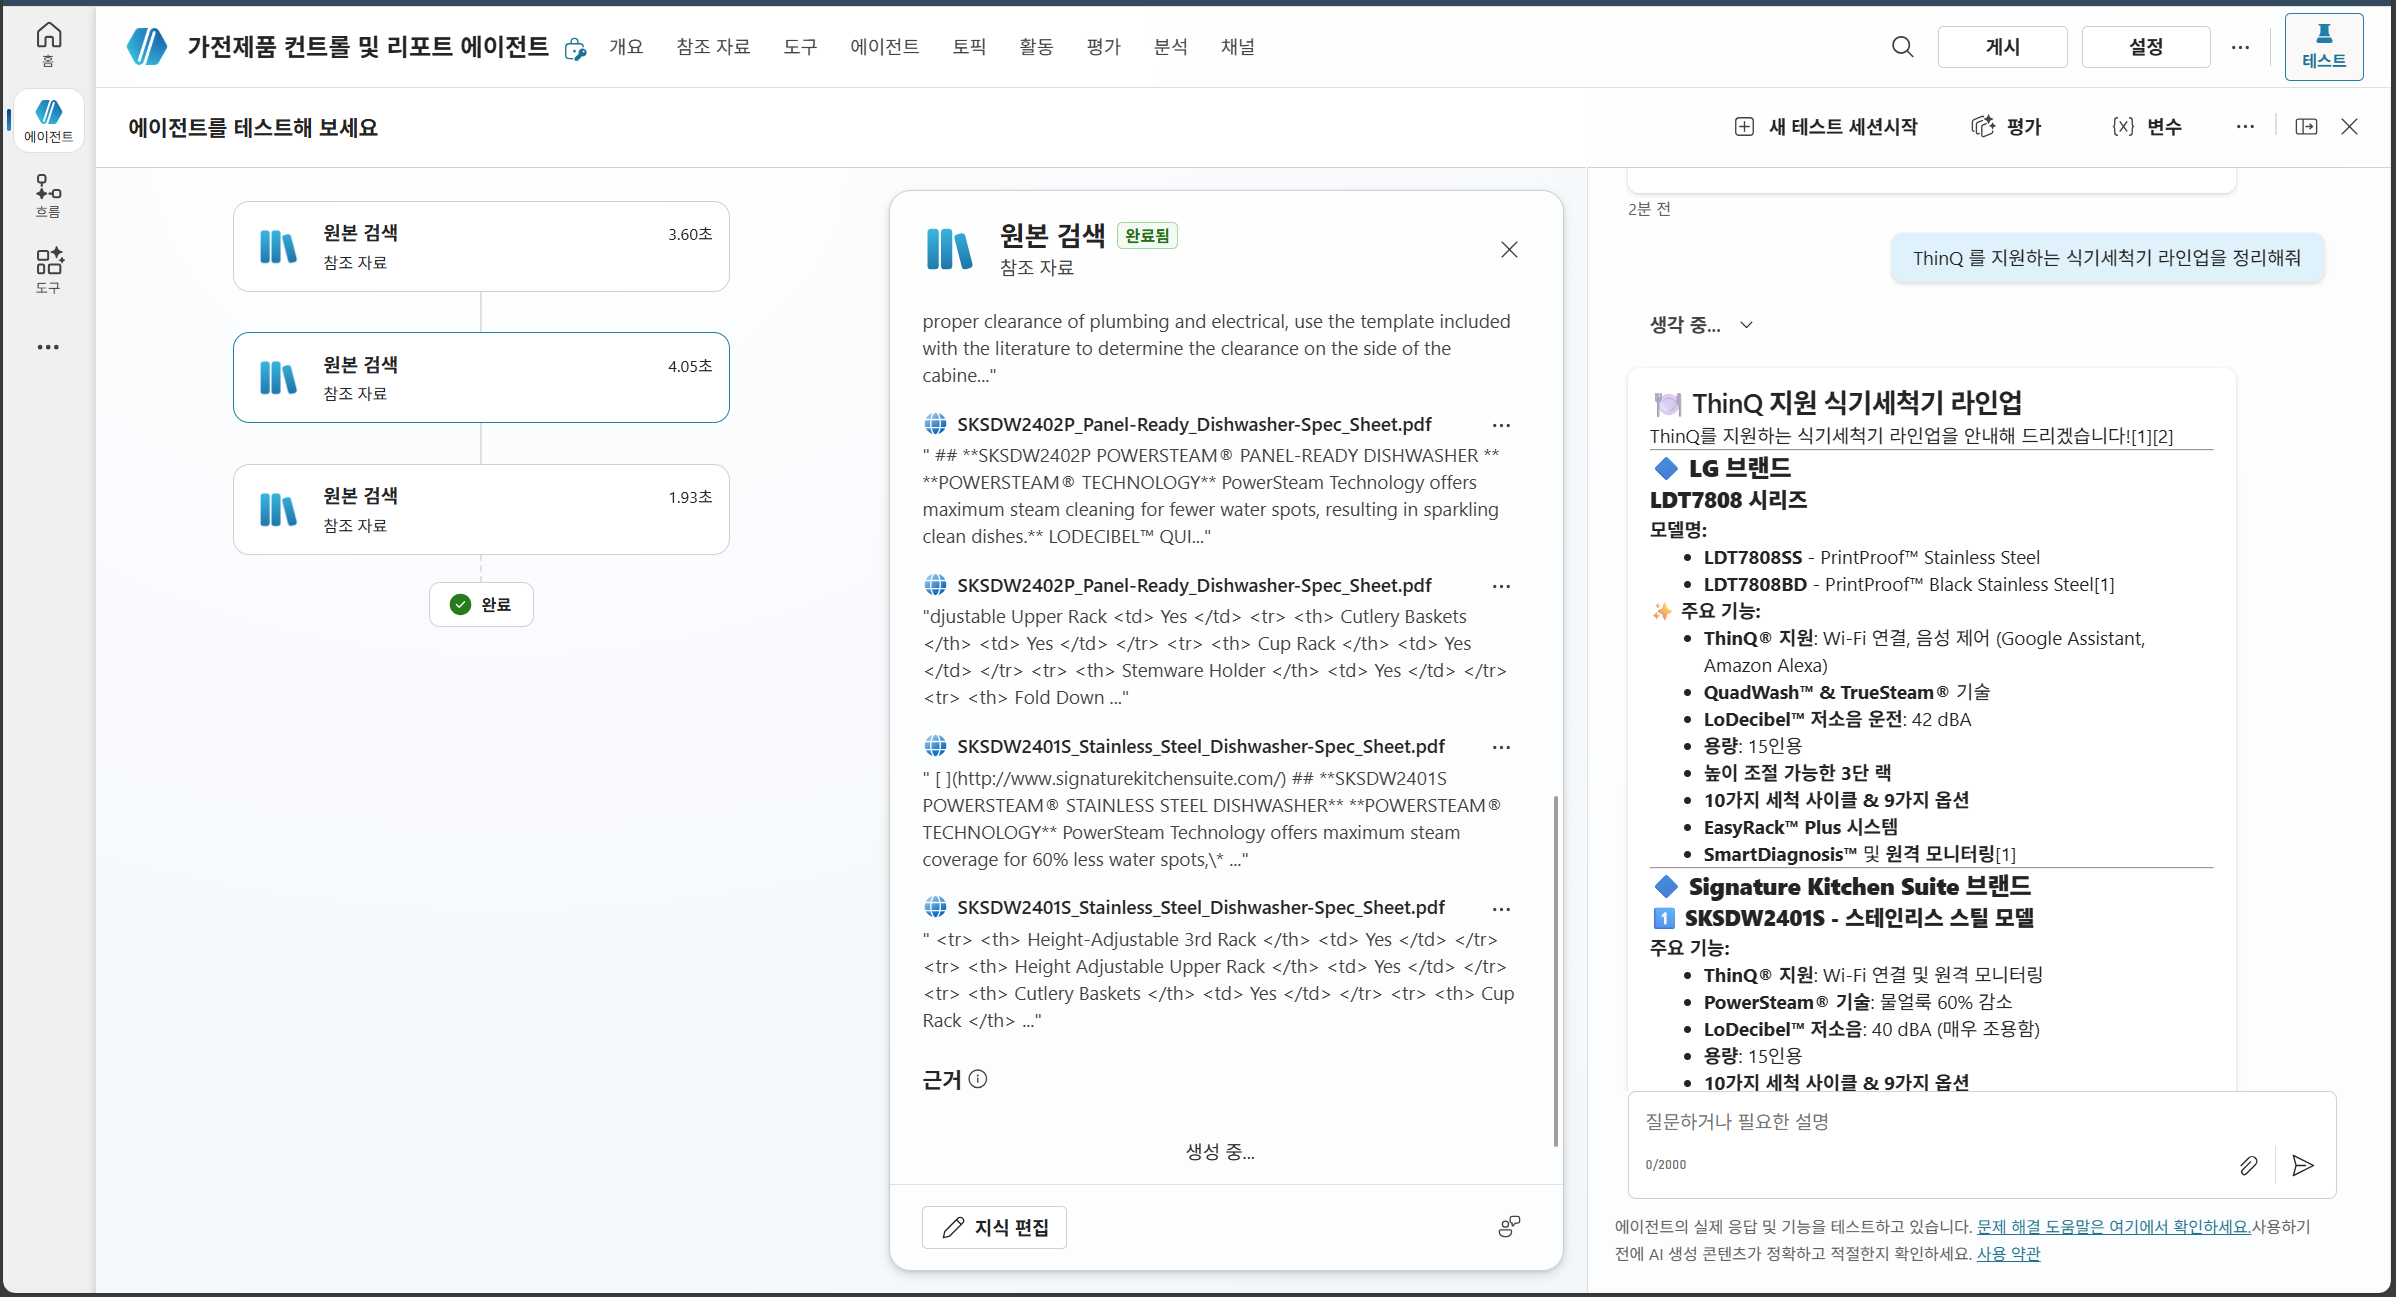Open the 토픽 tab

click(x=969, y=47)
